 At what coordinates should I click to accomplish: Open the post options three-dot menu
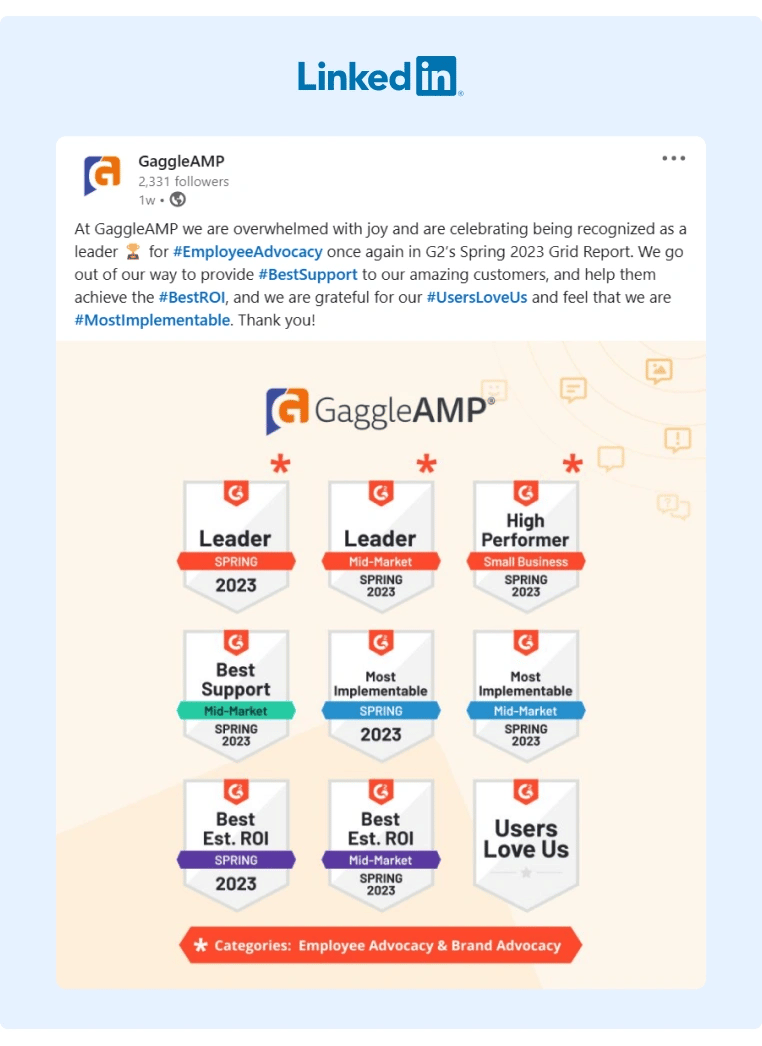point(676,157)
